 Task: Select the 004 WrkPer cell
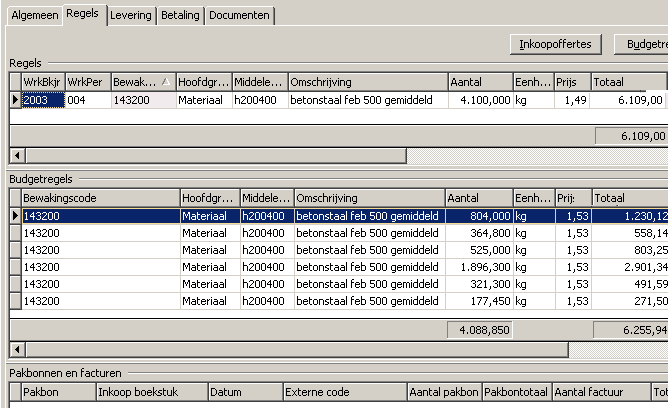click(88, 100)
